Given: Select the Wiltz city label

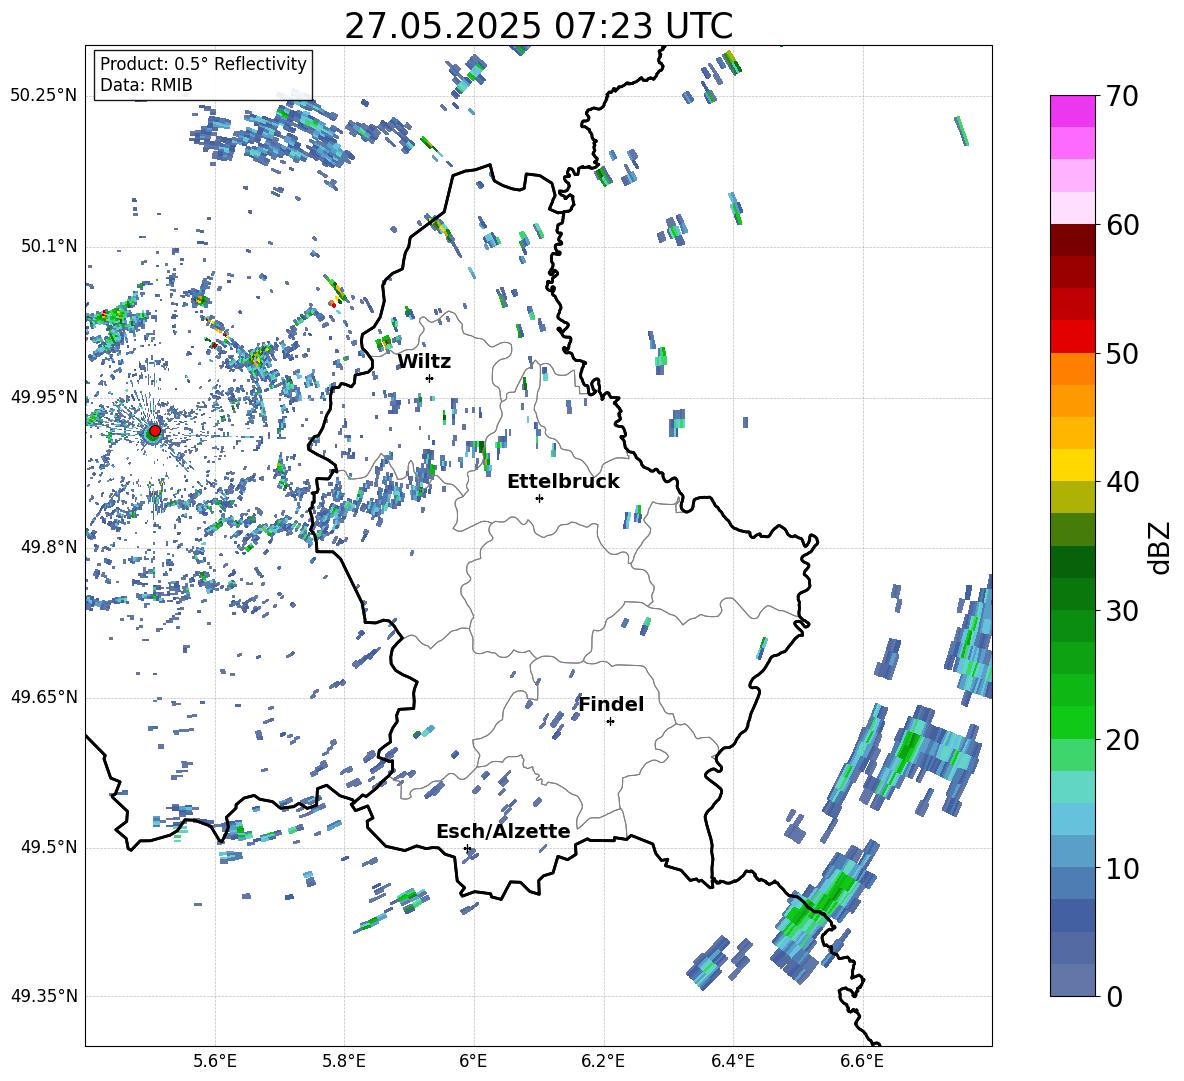Looking at the screenshot, I should tap(424, 362).
